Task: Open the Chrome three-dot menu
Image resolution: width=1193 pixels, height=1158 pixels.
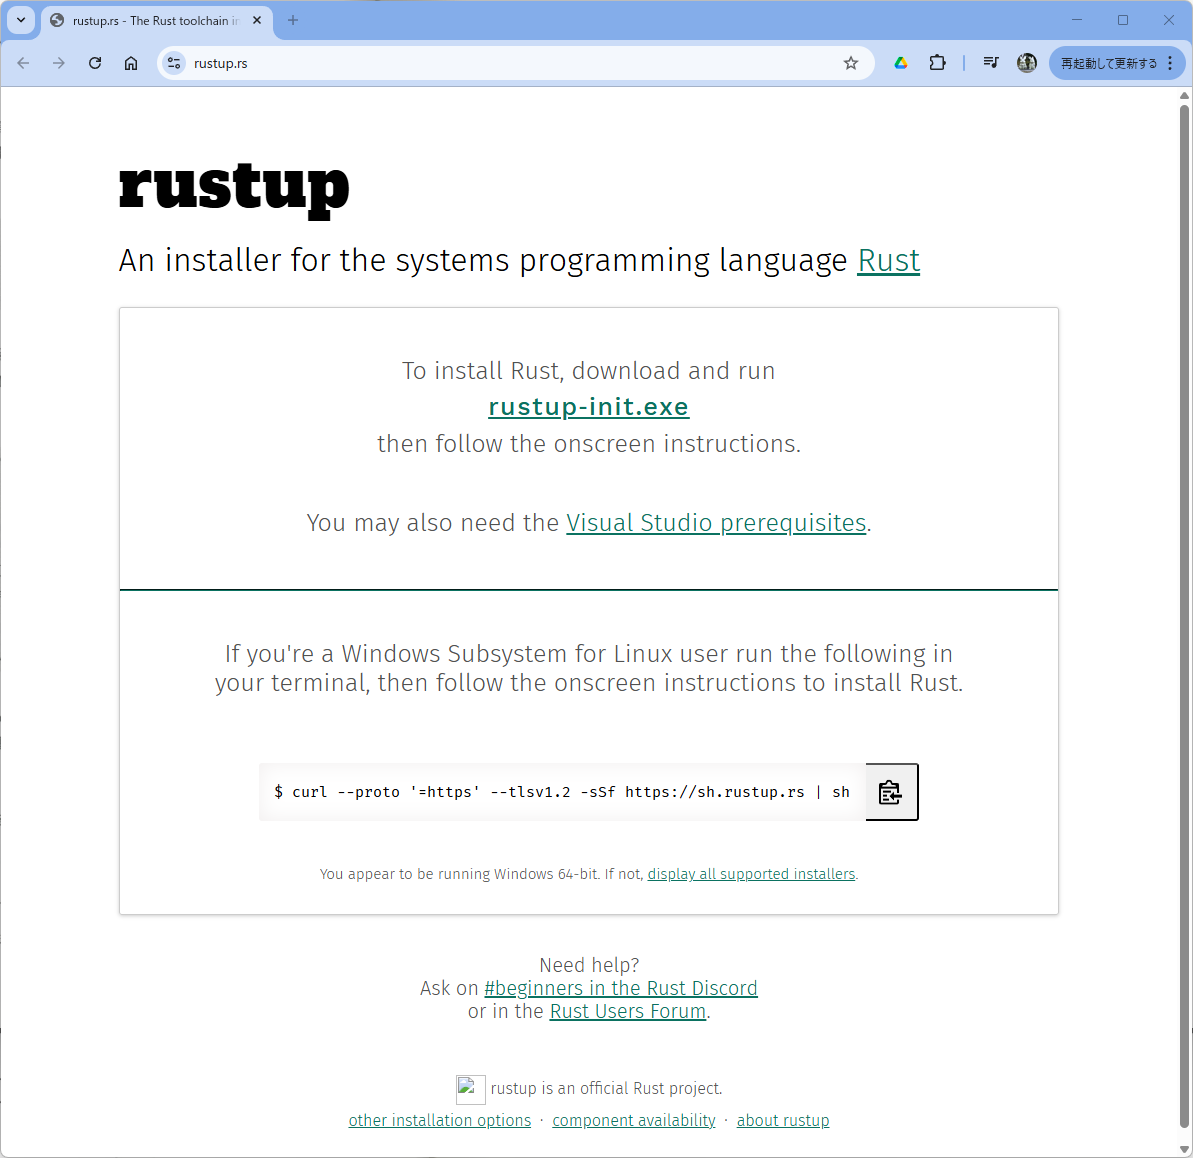Action: tap(1170, 63)
